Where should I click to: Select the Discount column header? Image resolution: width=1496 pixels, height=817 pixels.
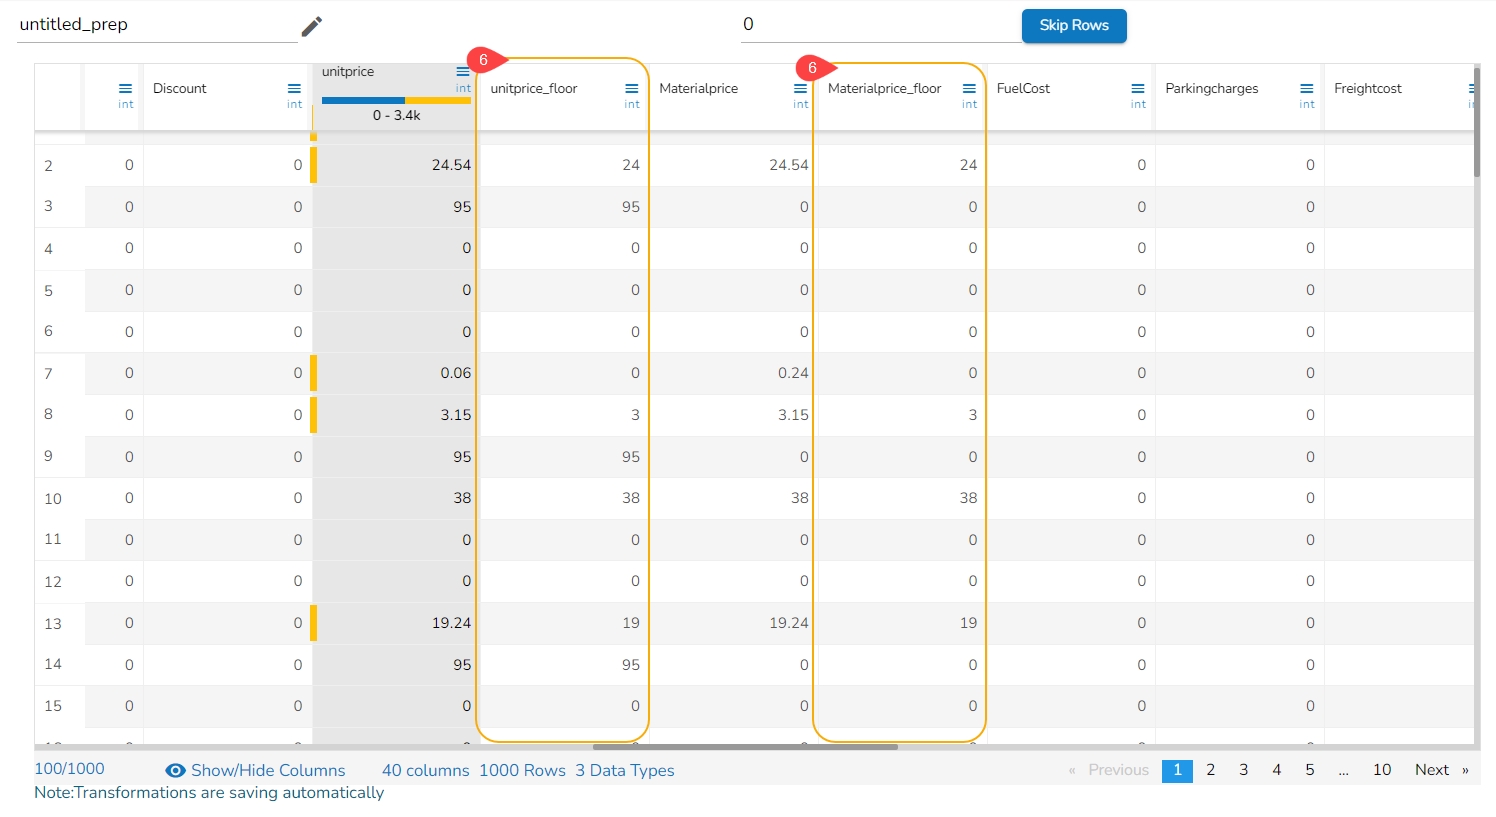pyautogui.click(x=180, y=88)
